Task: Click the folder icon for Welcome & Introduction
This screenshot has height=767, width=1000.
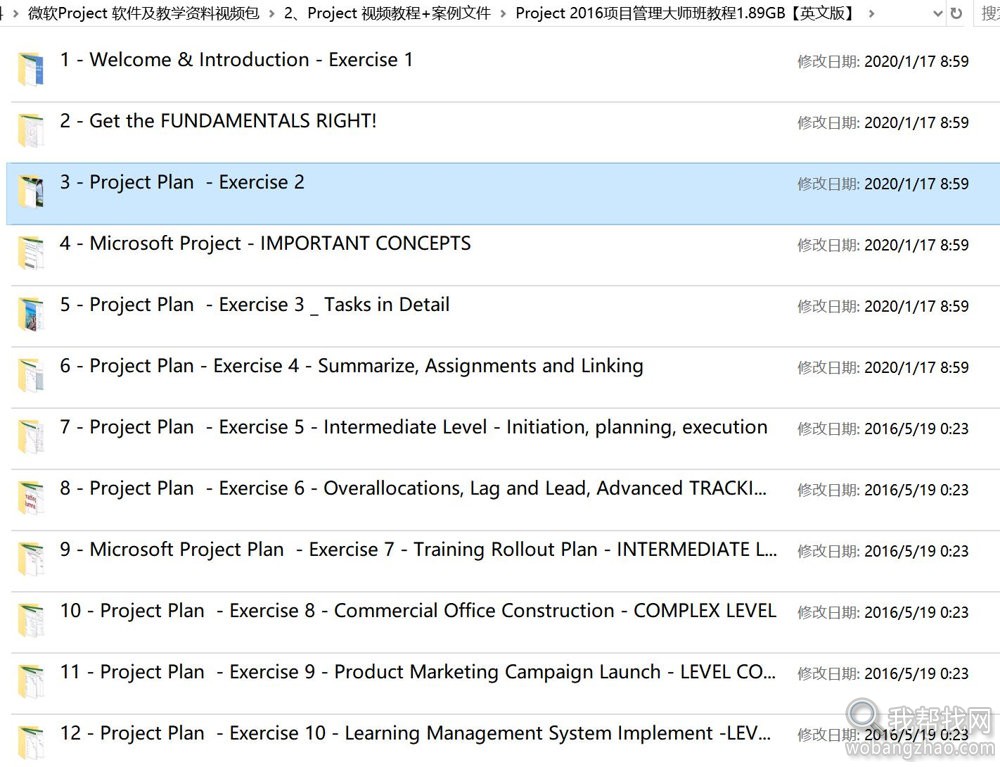Action: [x=31, y=69]
